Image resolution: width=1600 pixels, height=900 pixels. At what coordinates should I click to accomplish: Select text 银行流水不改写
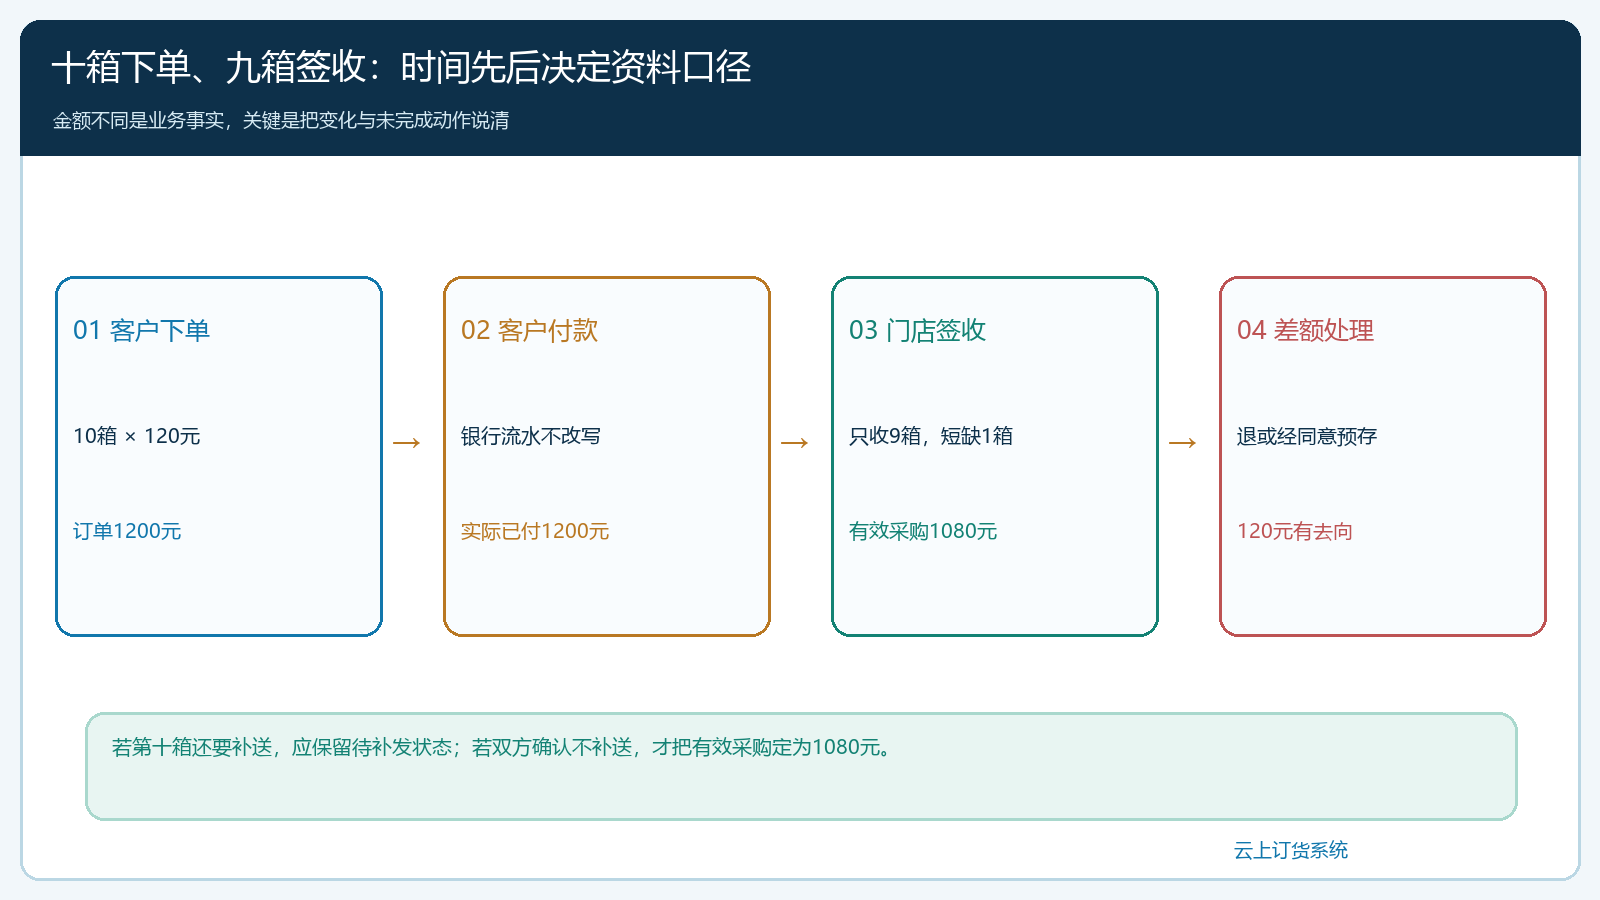click(531, 436)
